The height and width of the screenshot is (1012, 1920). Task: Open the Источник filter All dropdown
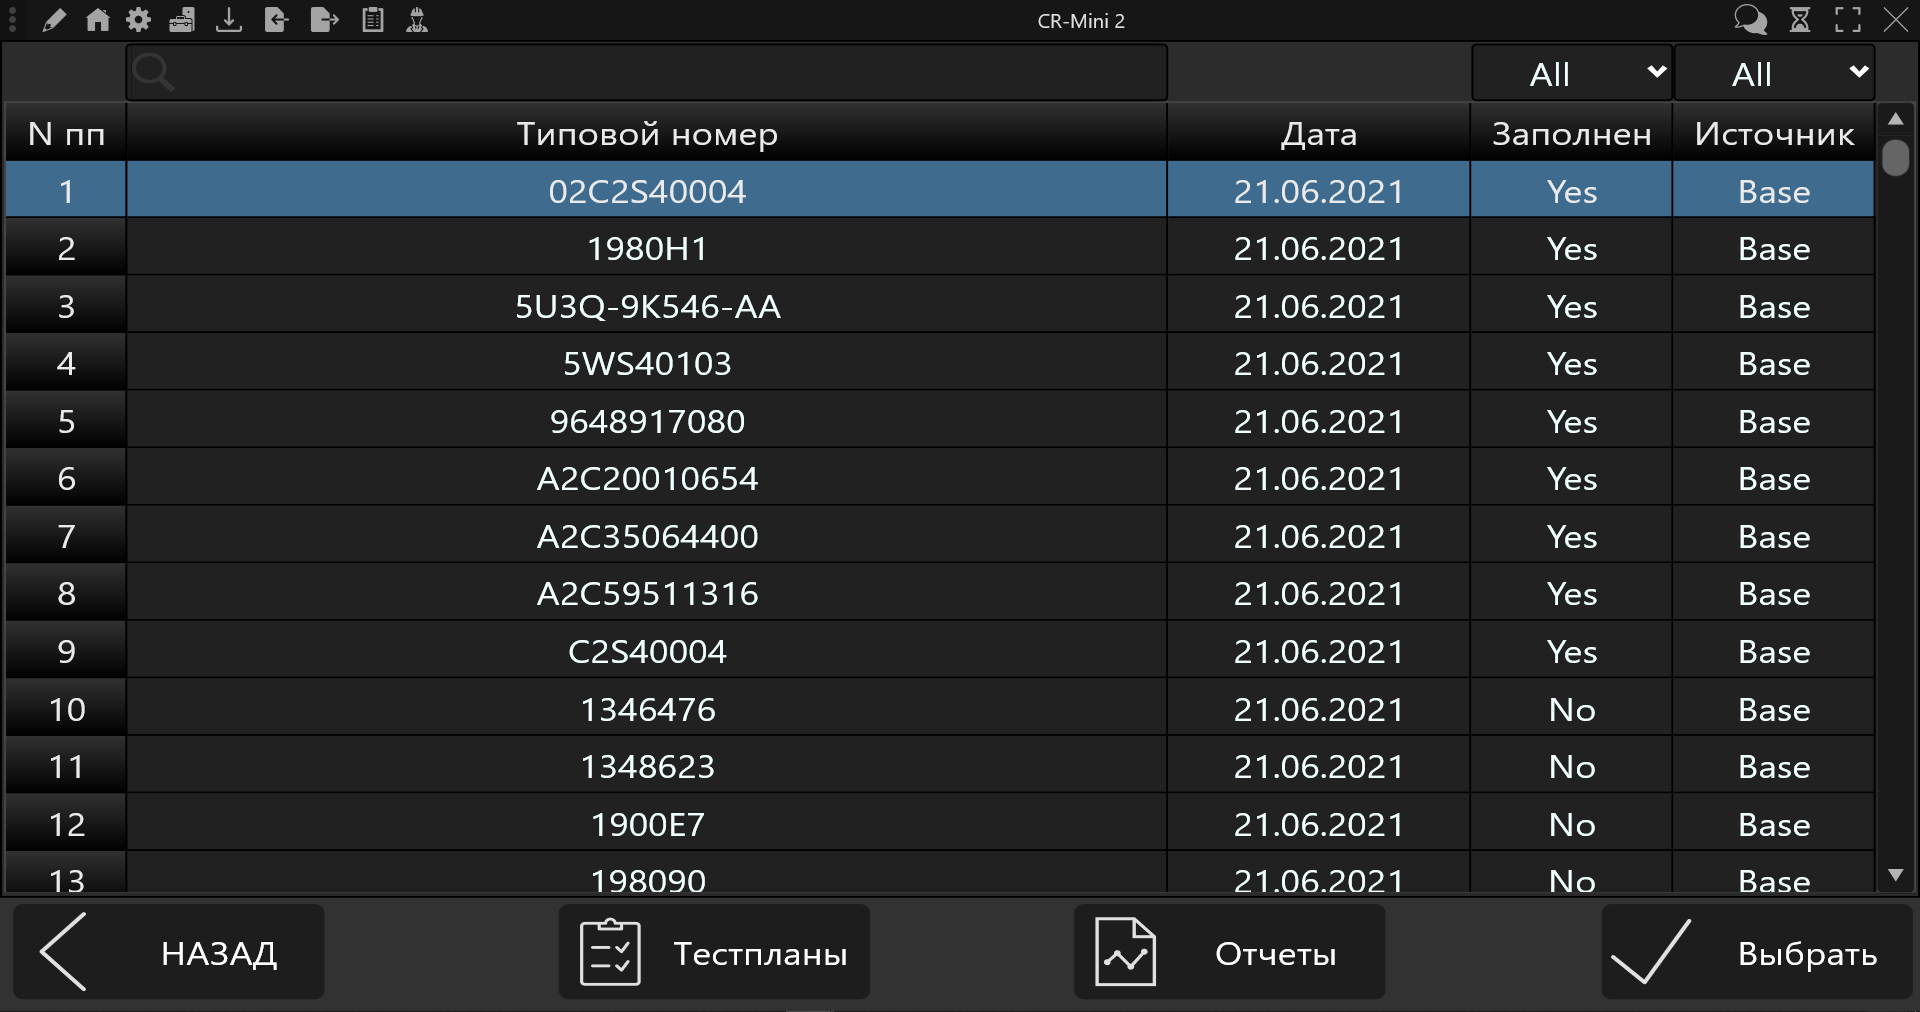click(1774, 73)
